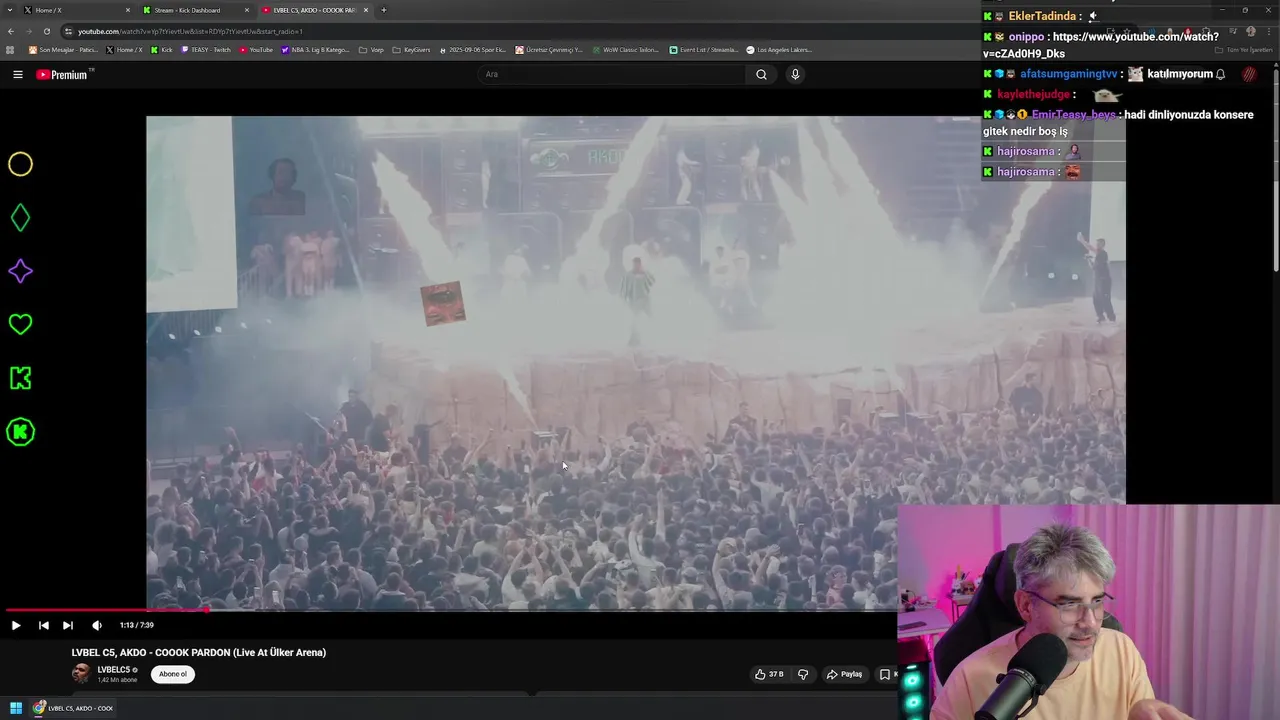Open a new browser tab with plus
The image size is (1280, 720).
click(x=384, y=10)
